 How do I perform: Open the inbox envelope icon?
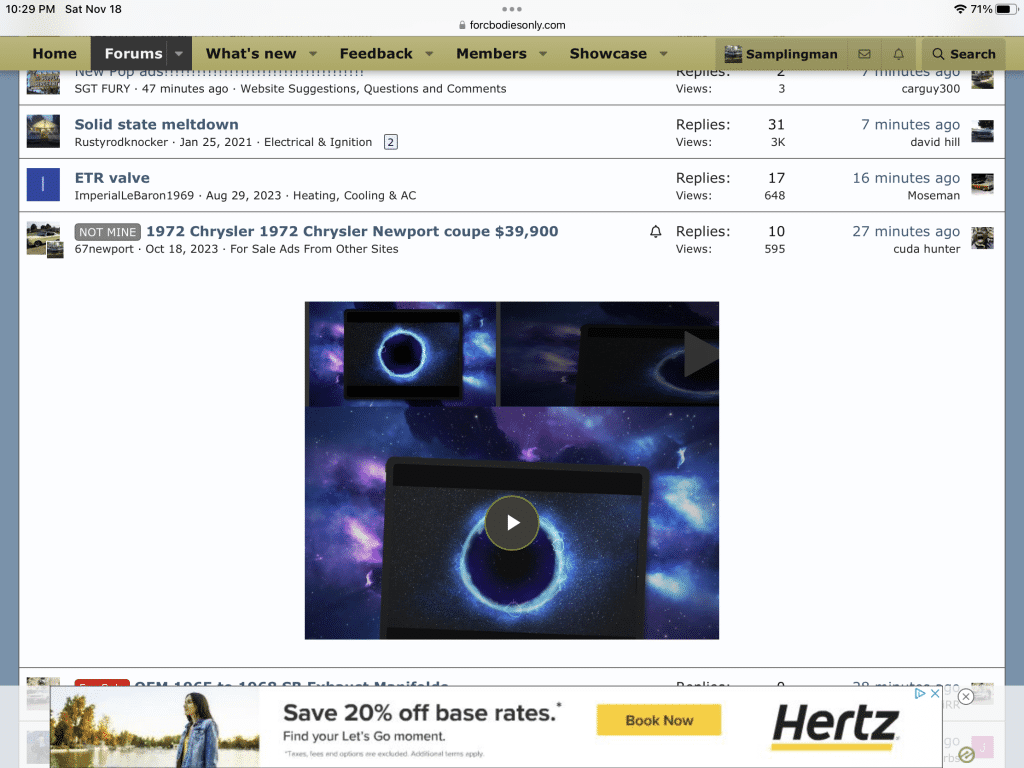pos(864,54)
